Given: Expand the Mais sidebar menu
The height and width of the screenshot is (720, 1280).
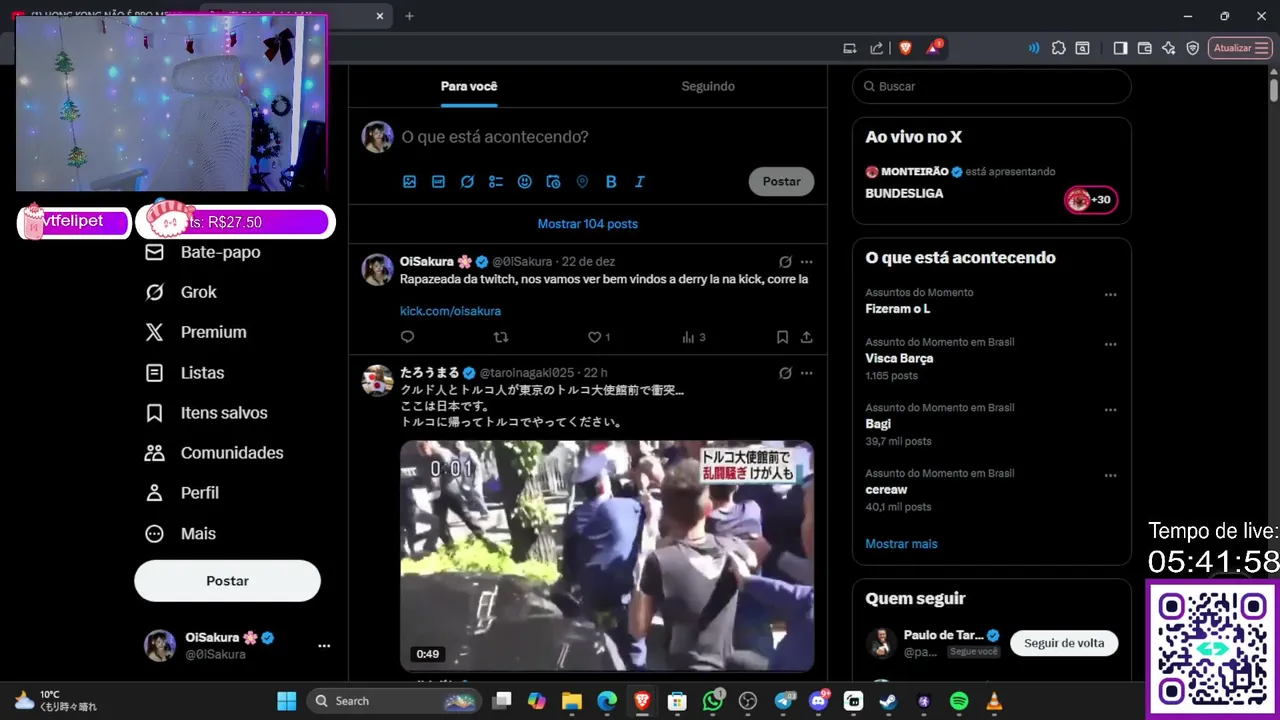Looking at the screenshot, I should pyautogui.click(x=180, y=534).
